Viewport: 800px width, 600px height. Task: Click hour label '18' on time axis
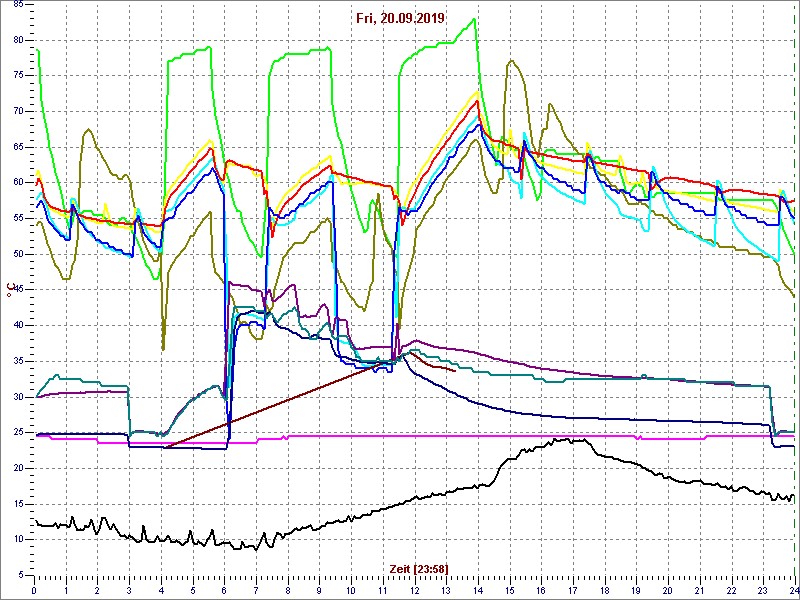604,591
